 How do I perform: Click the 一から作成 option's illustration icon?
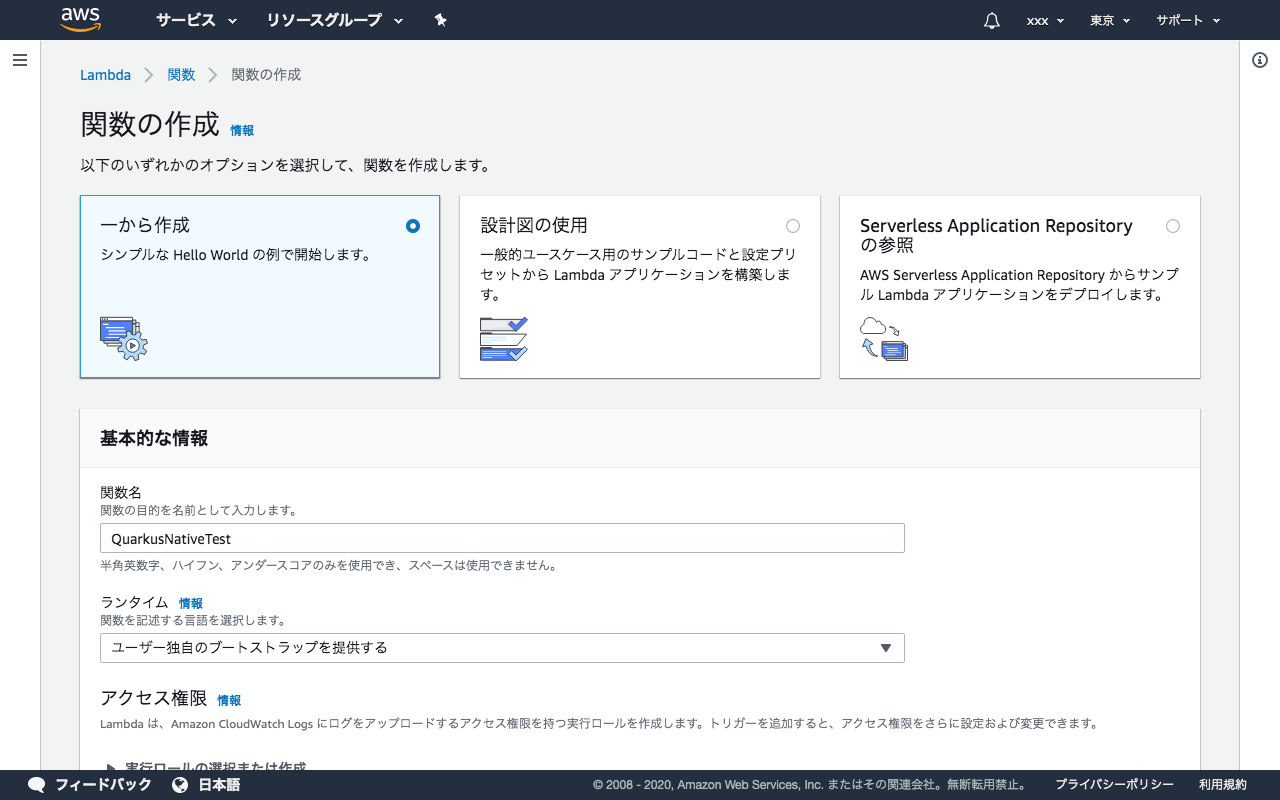click(123, 339)
